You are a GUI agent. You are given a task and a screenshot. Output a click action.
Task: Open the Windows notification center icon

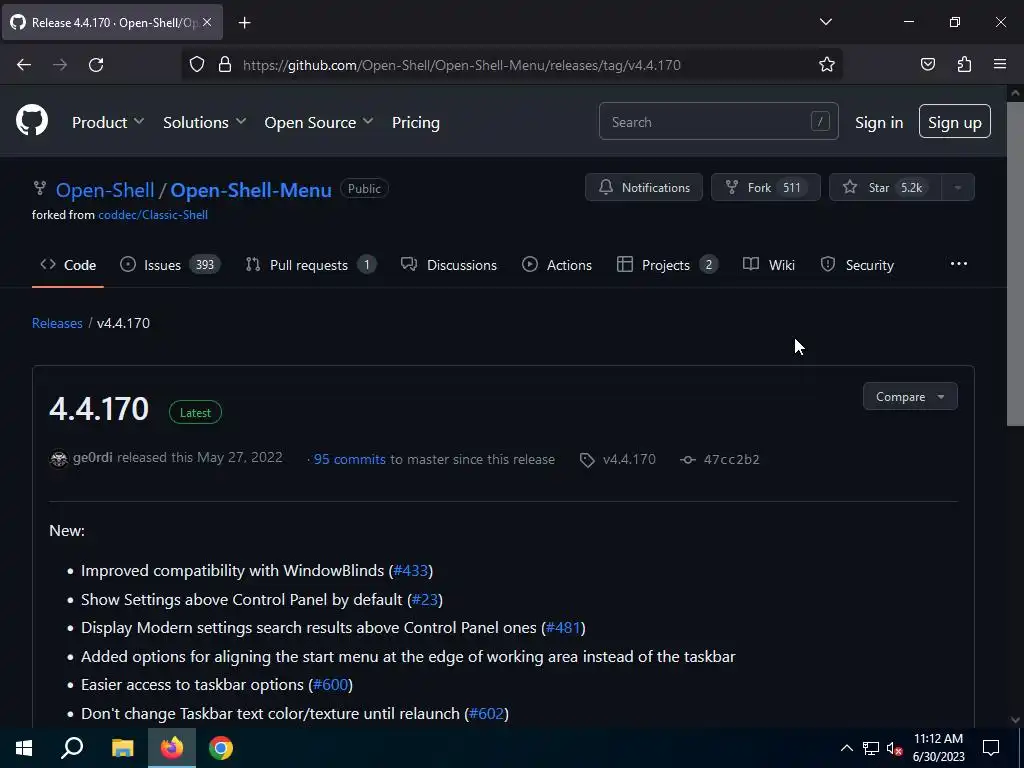(x=991, y=748)
